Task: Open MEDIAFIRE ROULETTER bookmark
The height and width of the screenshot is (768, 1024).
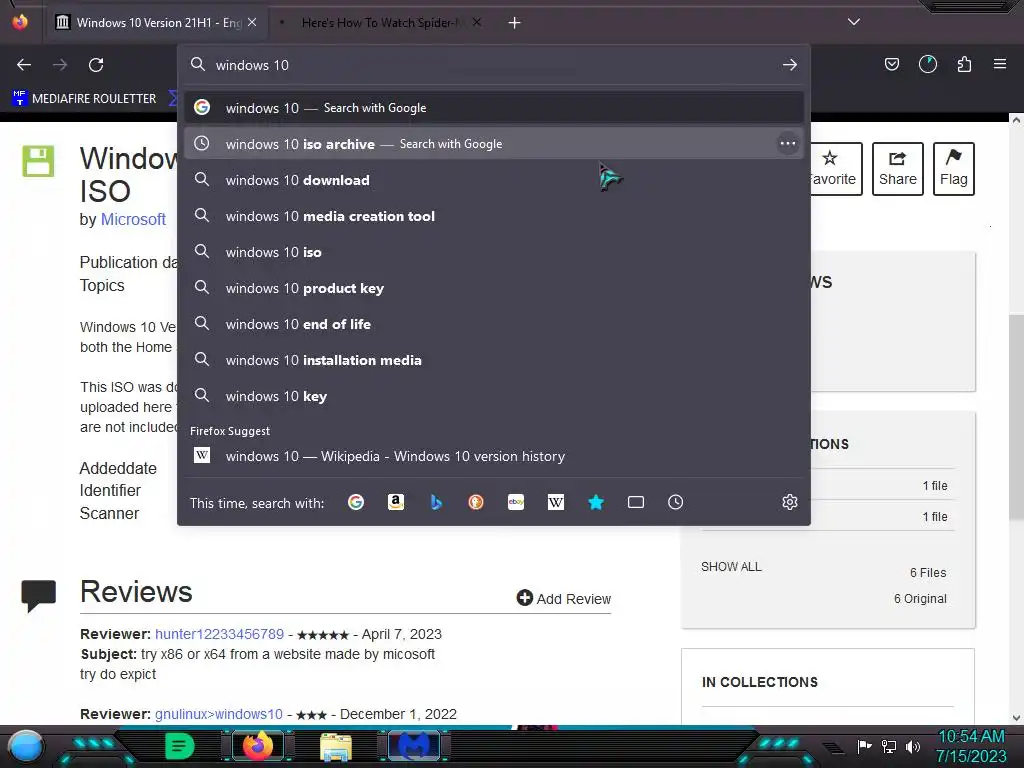Action: (84, 99)
